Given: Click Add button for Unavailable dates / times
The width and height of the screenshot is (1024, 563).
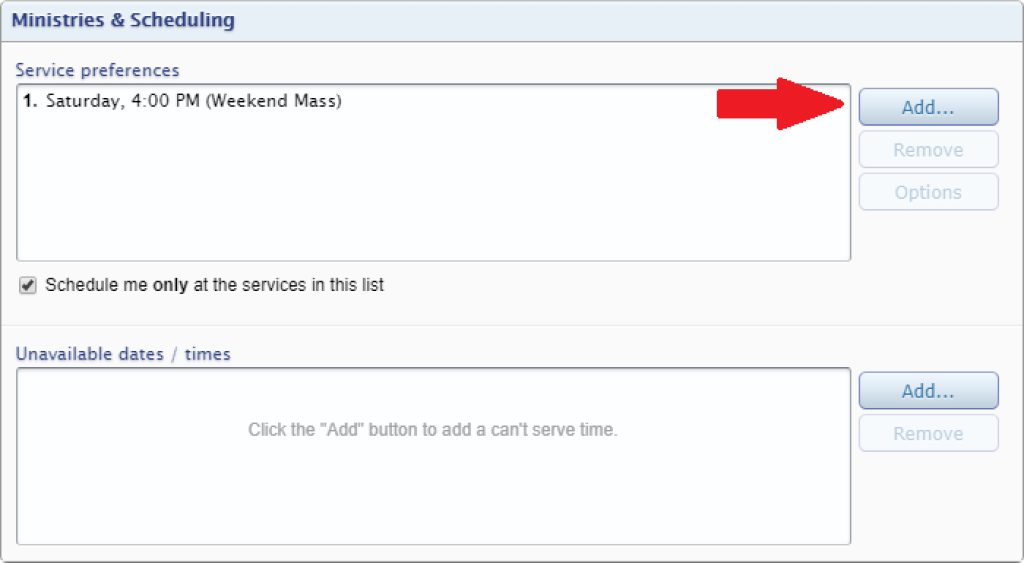Looking at the screenshot, I should pyautogui.click(x=928, y=391).
